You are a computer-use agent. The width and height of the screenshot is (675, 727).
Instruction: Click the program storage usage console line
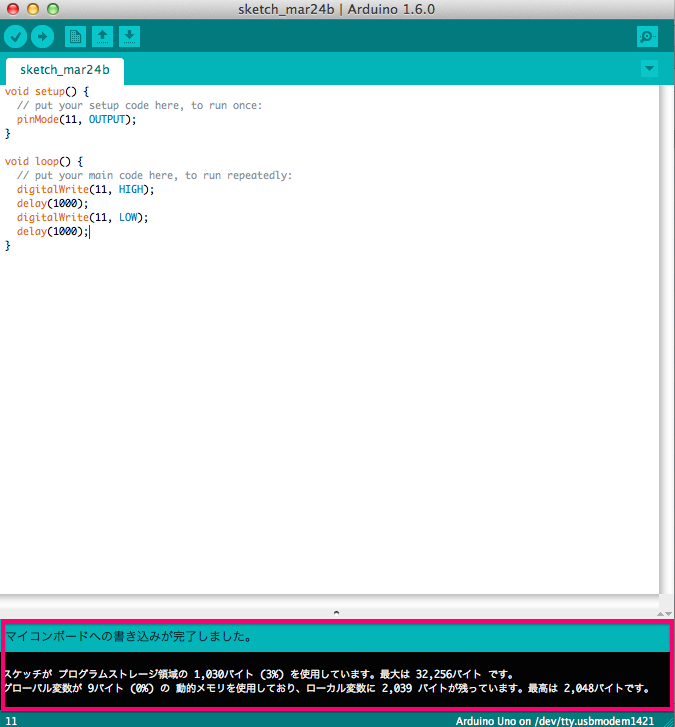(259, 674)
